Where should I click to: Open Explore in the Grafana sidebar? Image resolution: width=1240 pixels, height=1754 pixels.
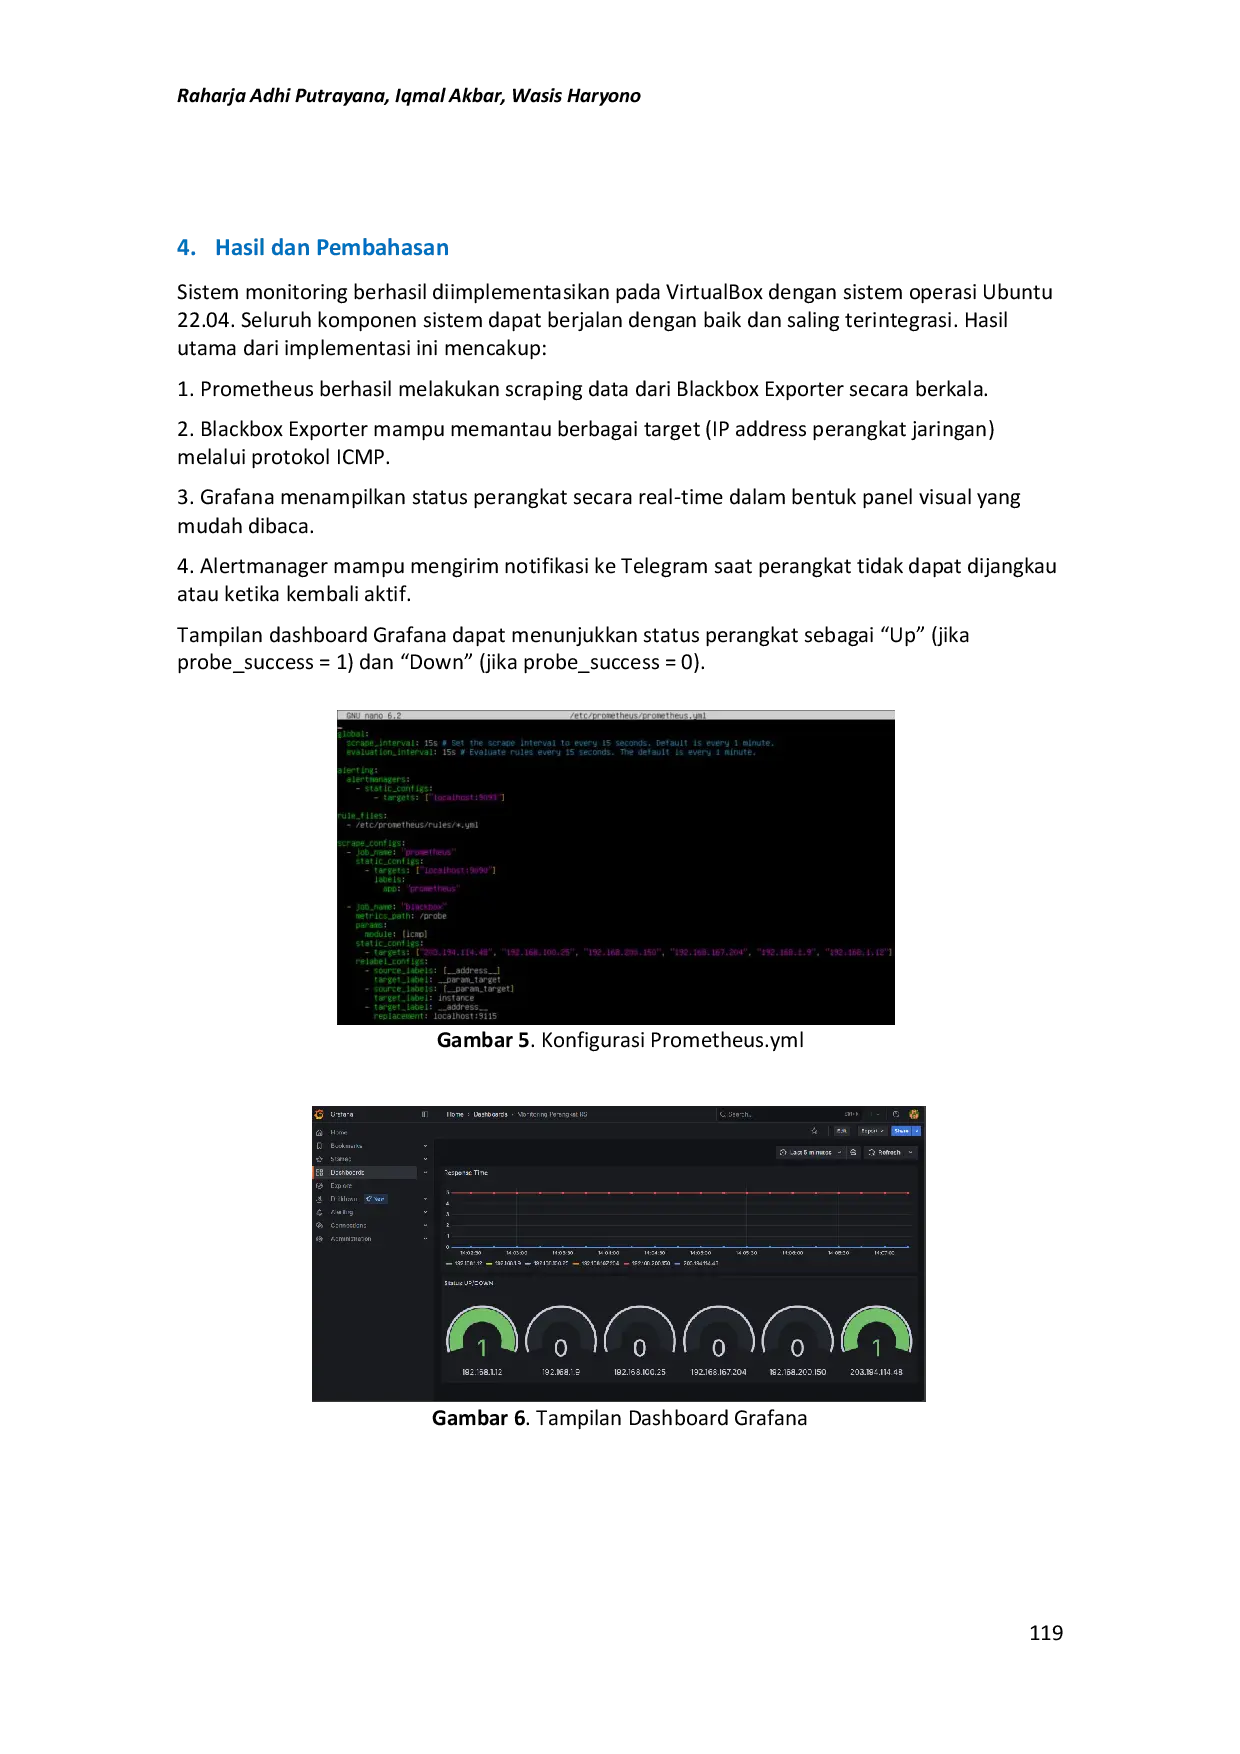coord(341,1186)
